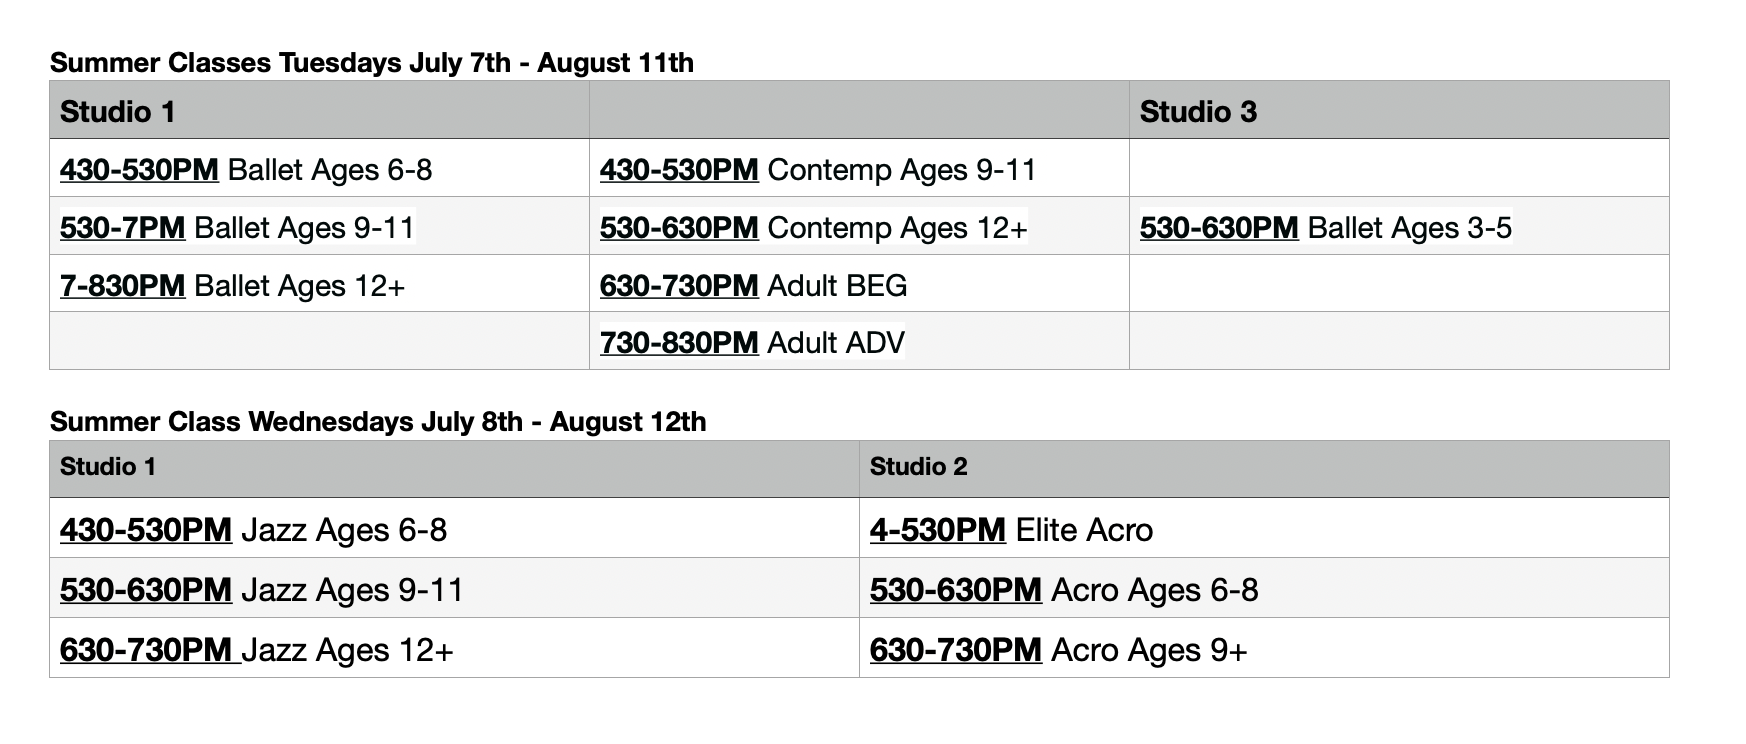1746x744 pixels.
Task: Click the 430-530PM Contemp Ages 9-11 link
Action: click(679, 170)
